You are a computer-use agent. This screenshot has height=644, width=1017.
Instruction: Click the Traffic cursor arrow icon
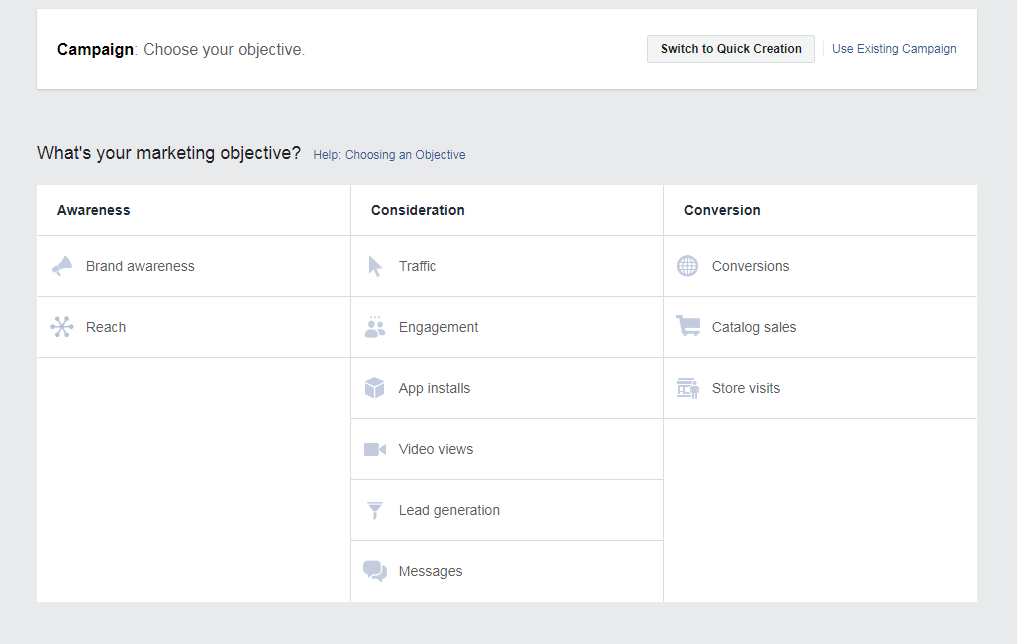pyautogui.click(x=375, y=266)
